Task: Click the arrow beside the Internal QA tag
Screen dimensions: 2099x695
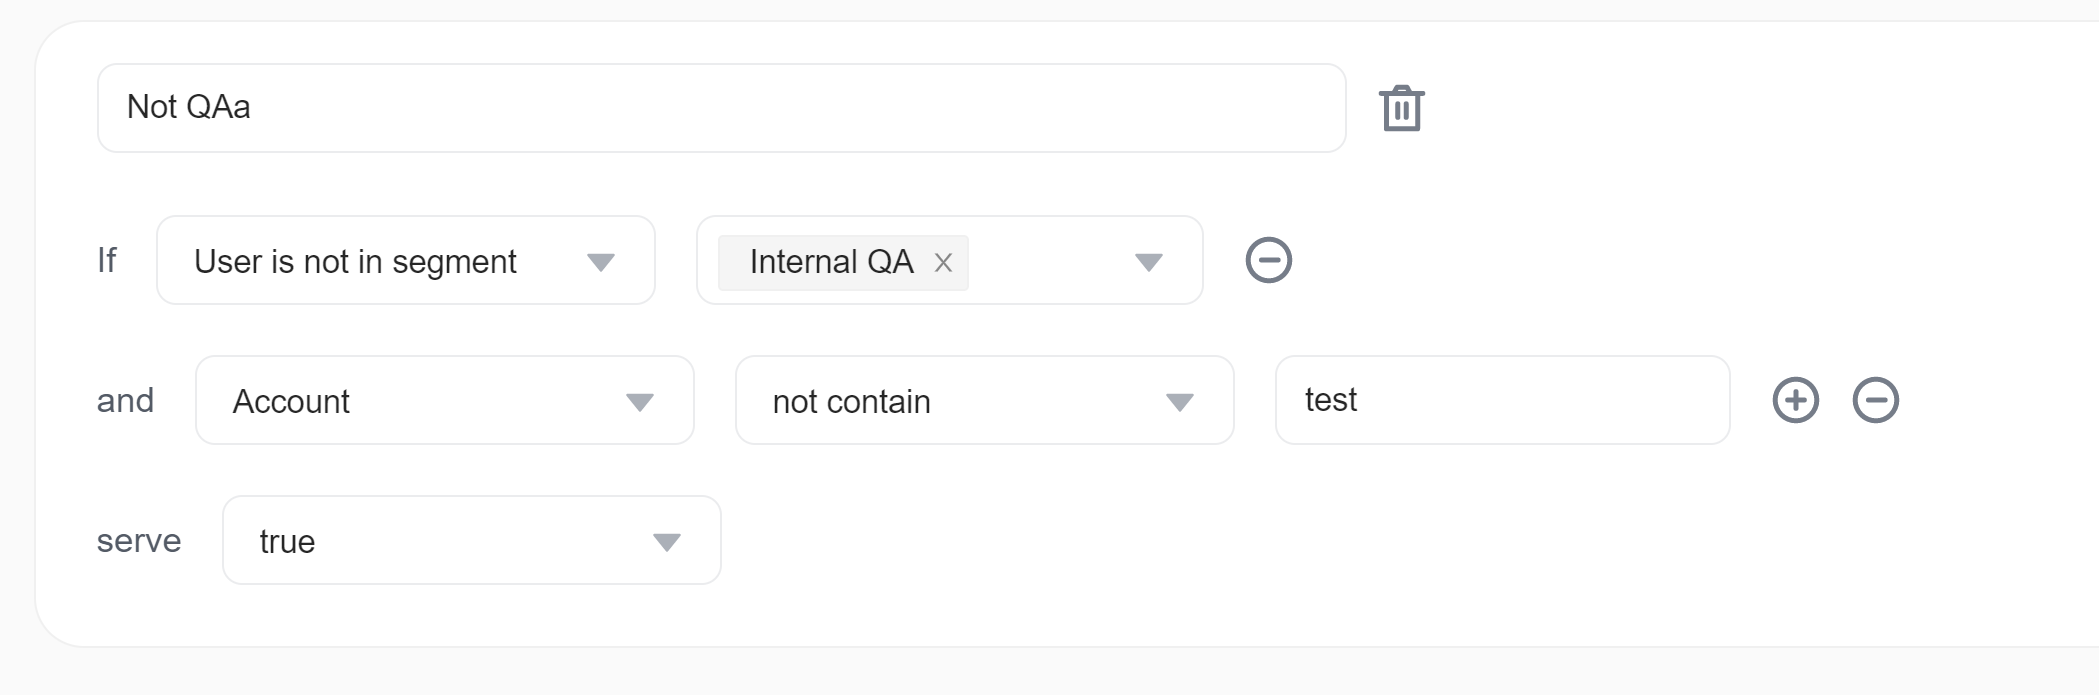Action: (1148, 262)
